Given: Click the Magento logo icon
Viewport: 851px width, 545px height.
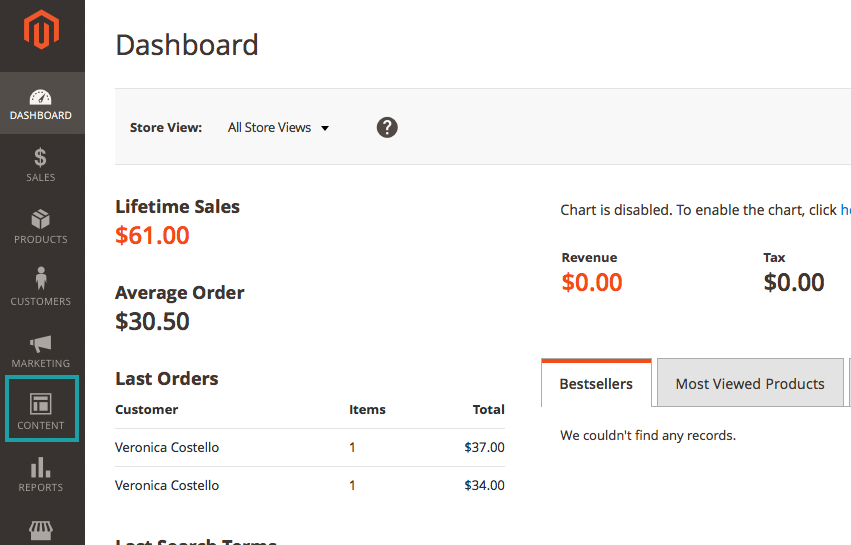Looking at the screenshot, I should 41,31.
